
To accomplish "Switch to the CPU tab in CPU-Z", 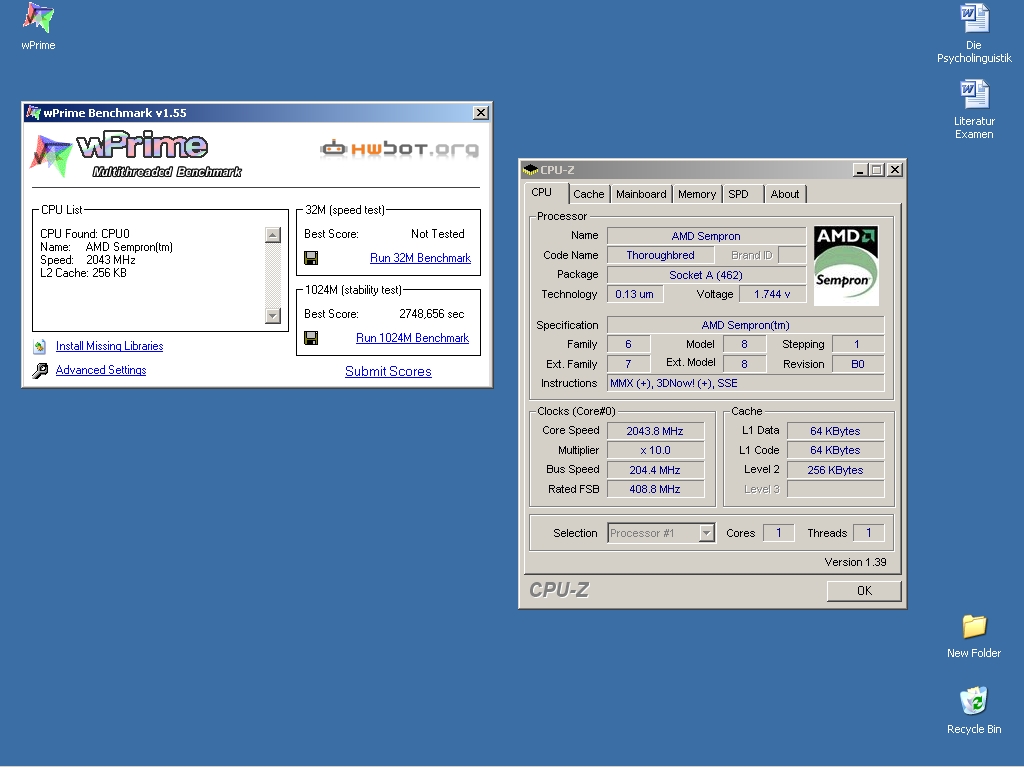I will click(x=541, y=193).
